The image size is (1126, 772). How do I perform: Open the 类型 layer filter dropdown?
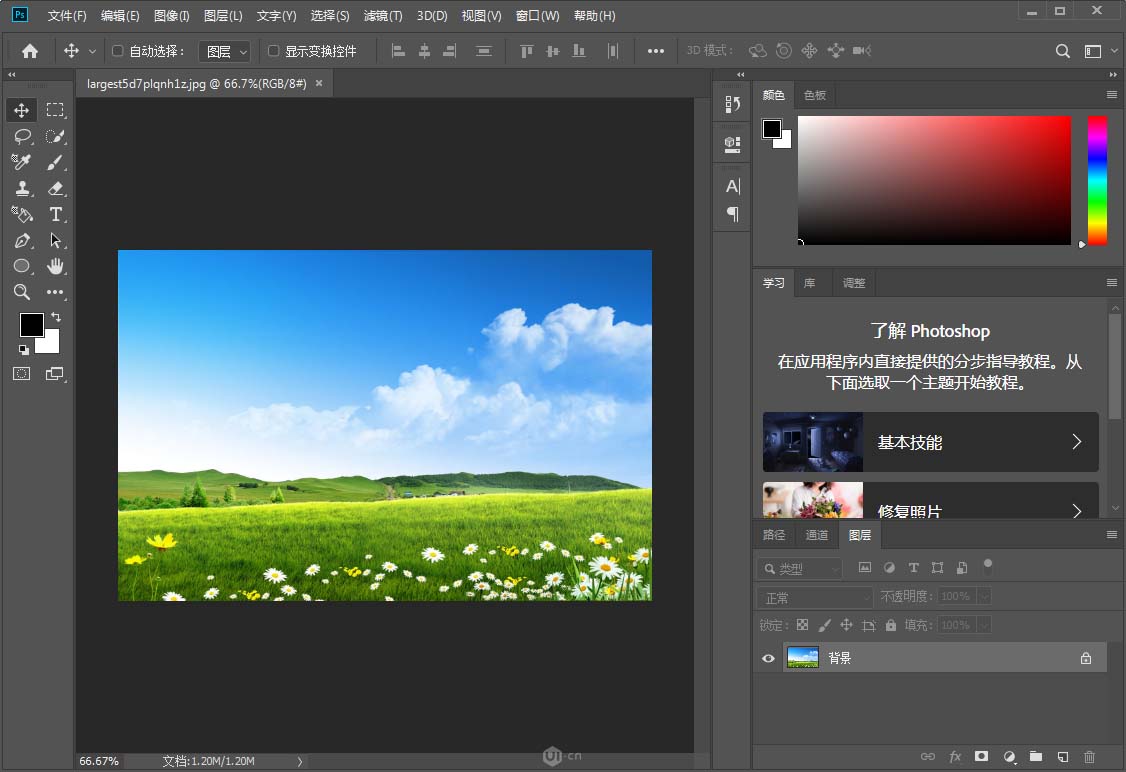[x=799, y=568]
